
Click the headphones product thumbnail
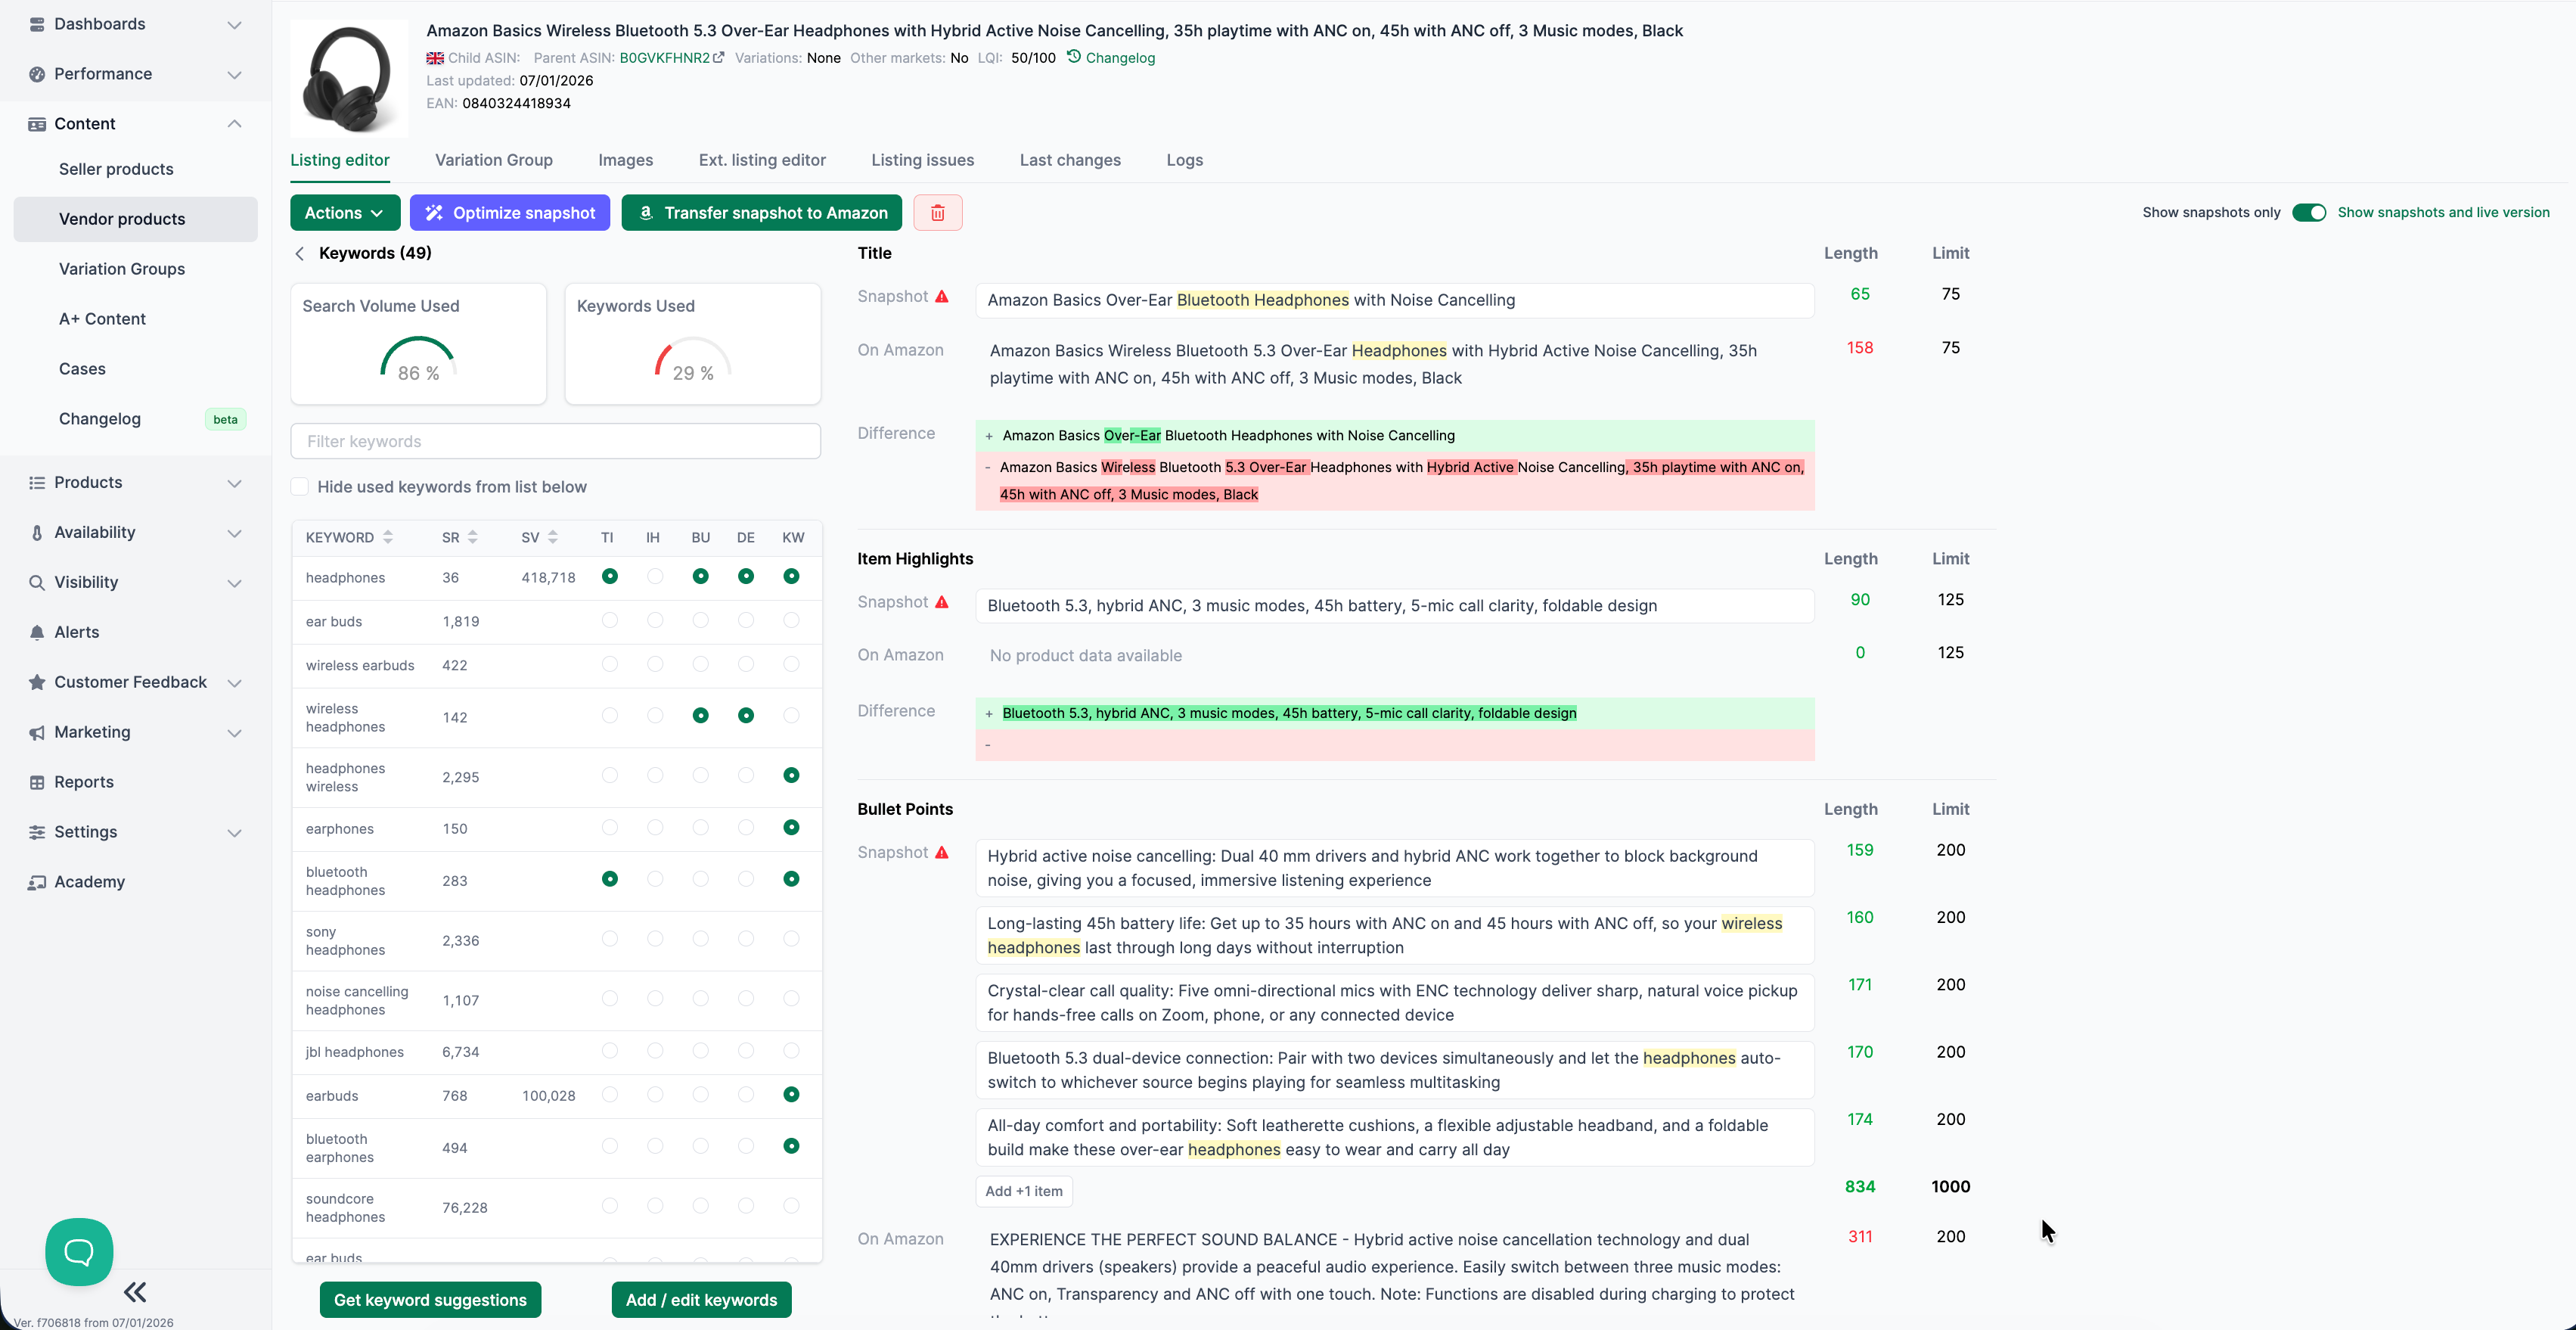click(349, 79)
